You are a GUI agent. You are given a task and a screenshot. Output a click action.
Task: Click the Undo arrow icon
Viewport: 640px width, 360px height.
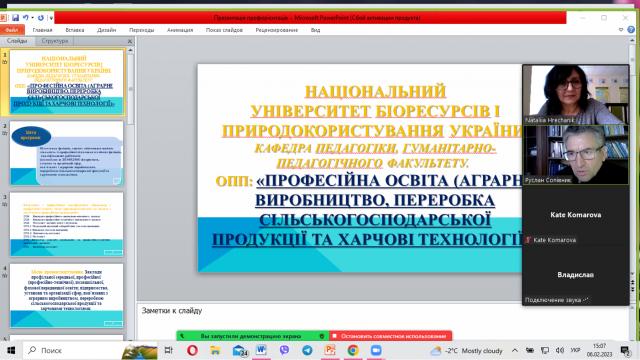26,18
